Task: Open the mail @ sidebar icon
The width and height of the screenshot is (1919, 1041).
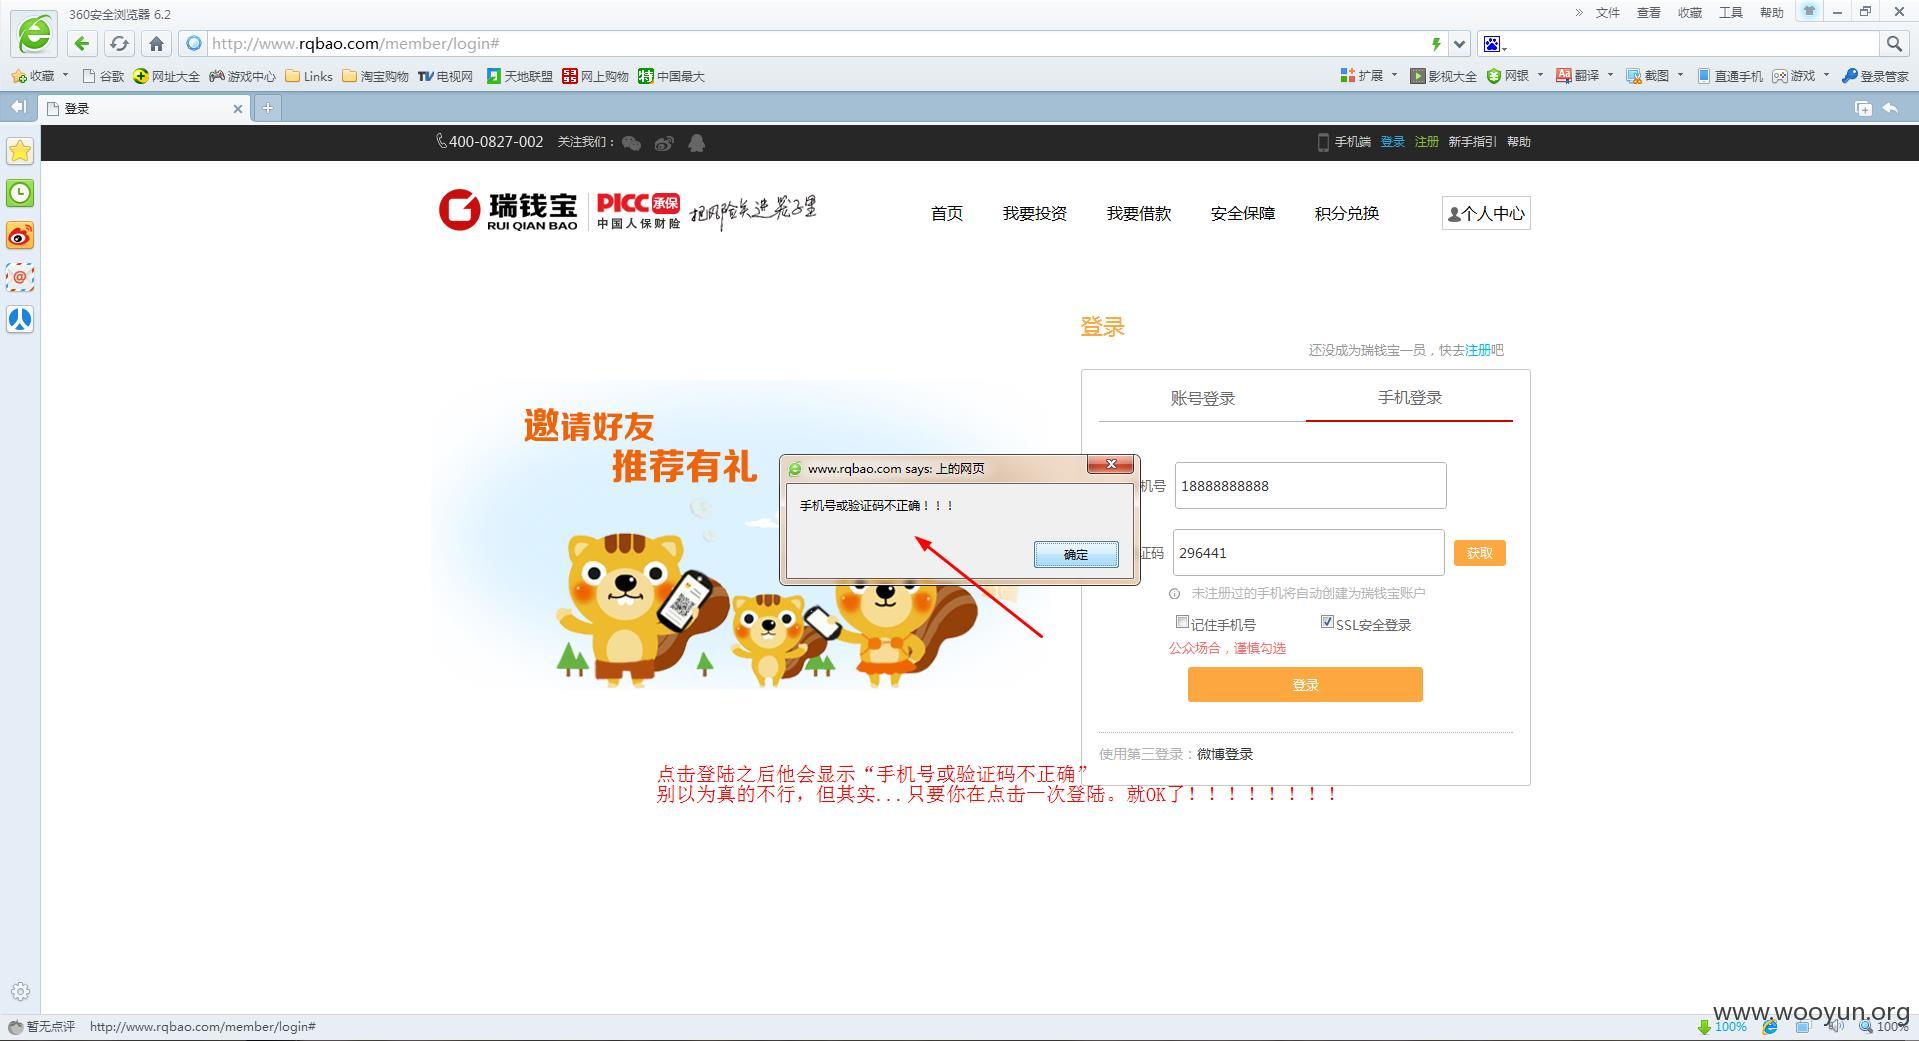Action: coord(20,277)
